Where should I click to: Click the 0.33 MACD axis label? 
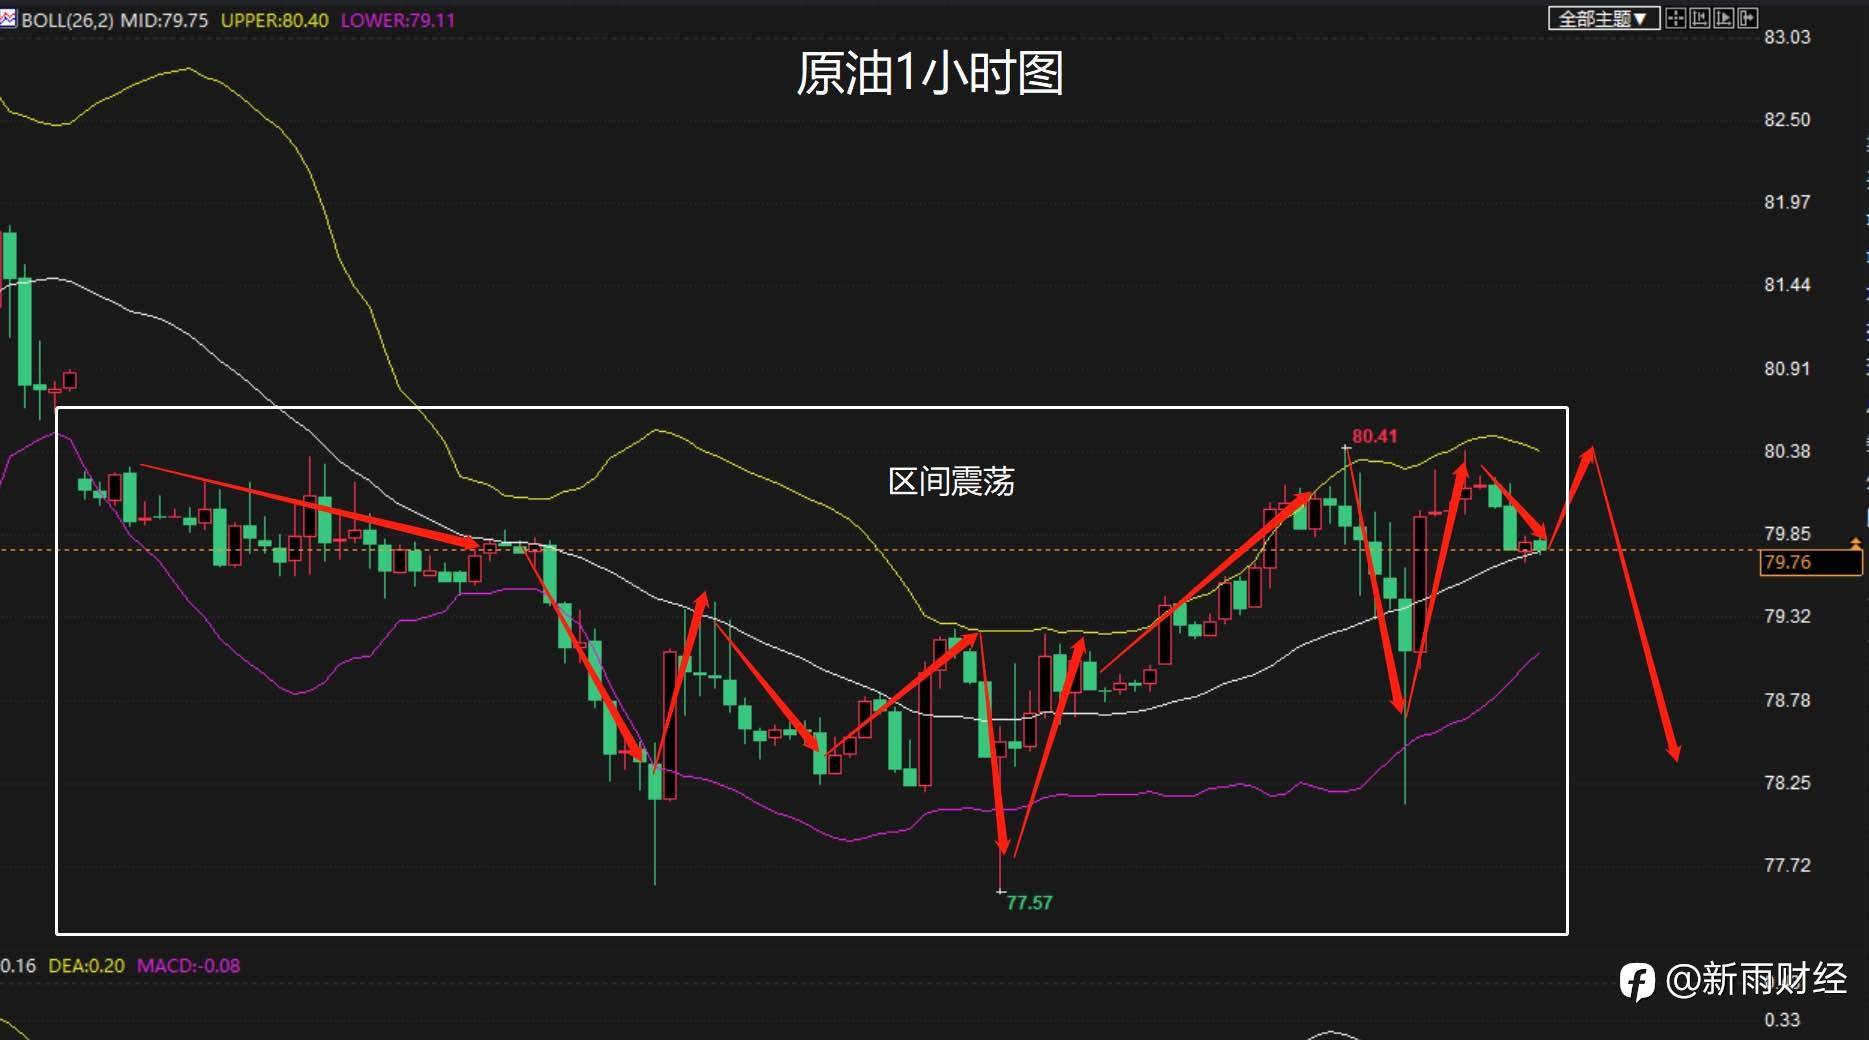pos(1782,1020)
